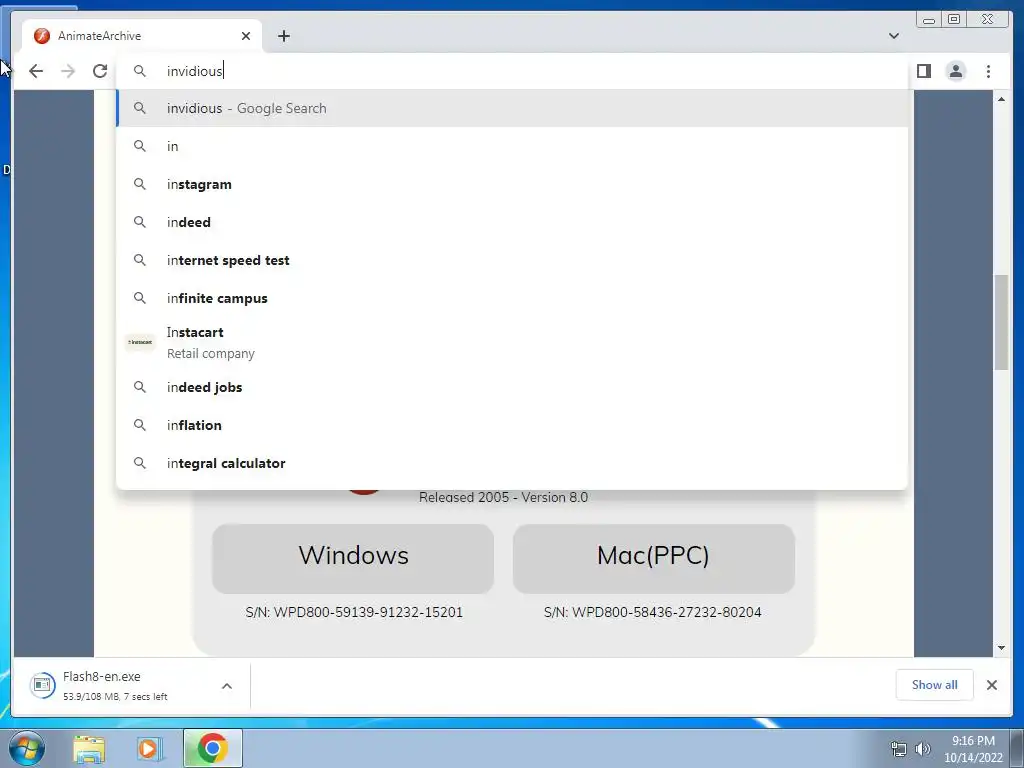Minimize the Chrome window

tap(929, 20)
